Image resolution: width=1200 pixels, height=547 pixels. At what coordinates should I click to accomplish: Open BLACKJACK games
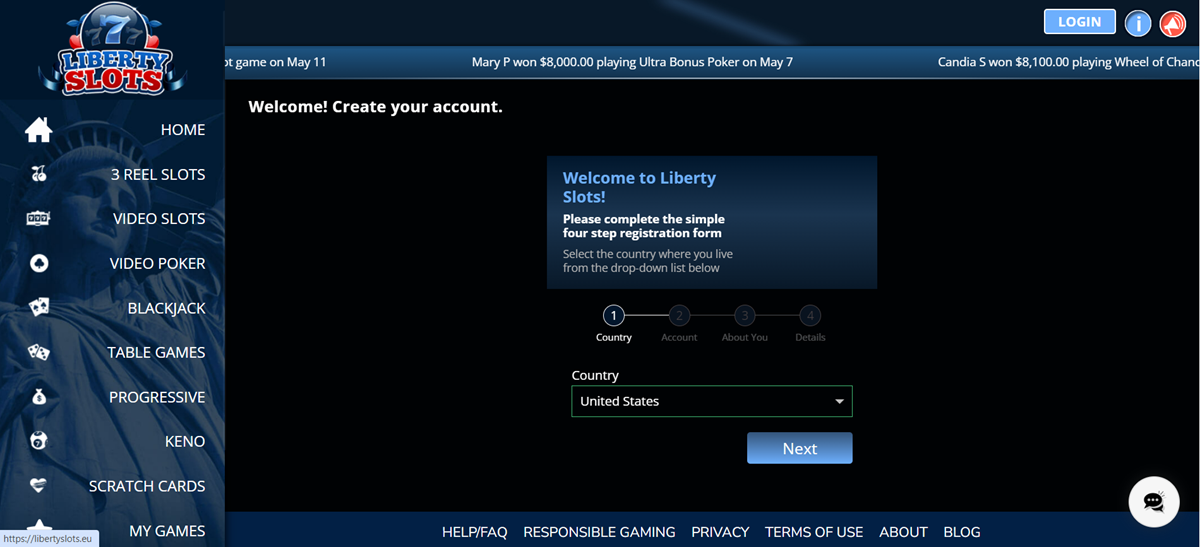[x=167, y=308]
